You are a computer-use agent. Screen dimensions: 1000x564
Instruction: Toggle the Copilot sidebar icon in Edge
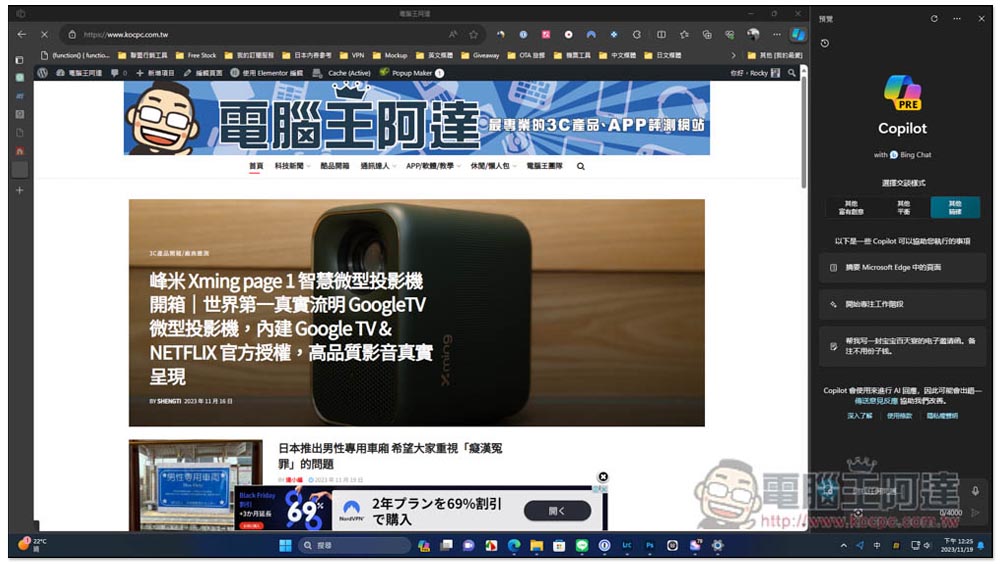coord(797,34)
